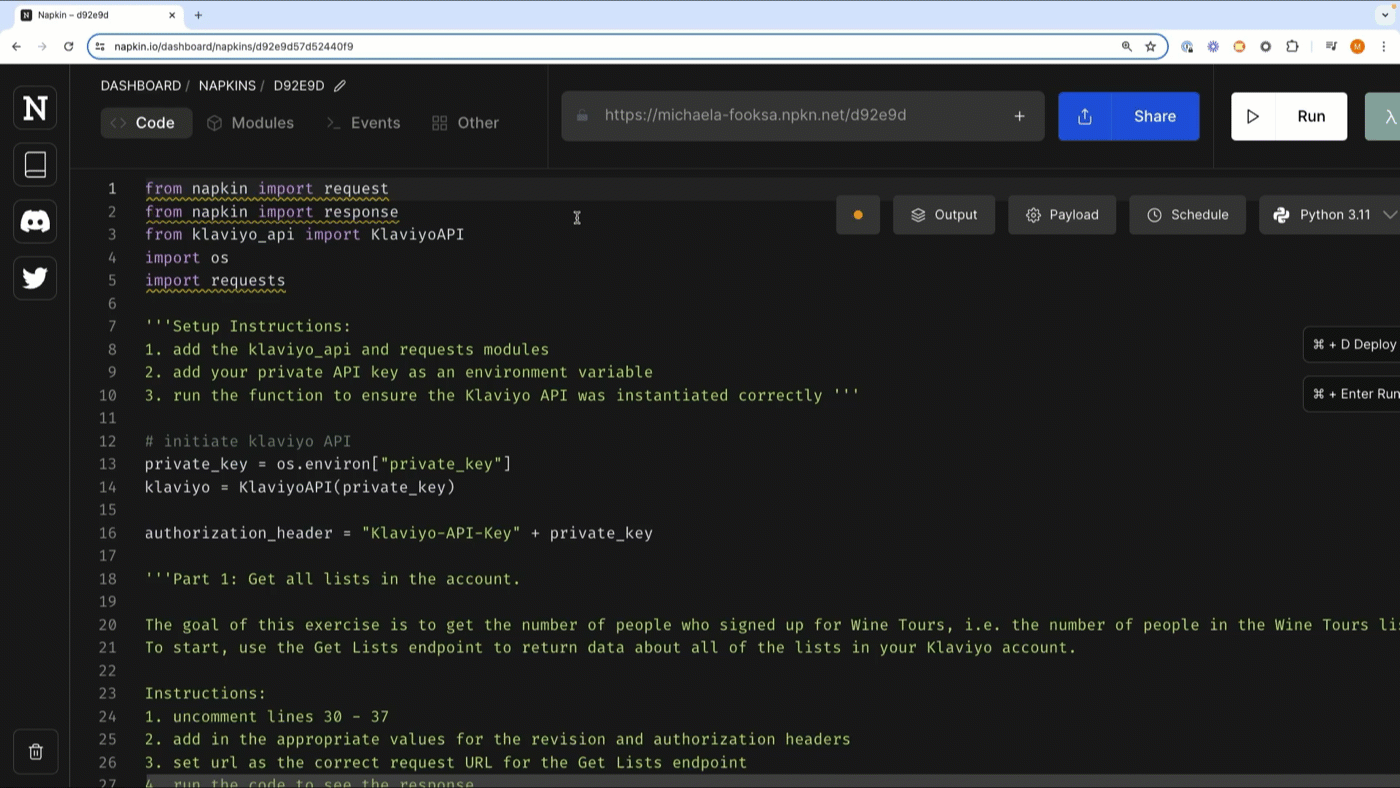Click the blue padlock extension icon
This screenshot has height=788, width=1400.
[x=1187, y=46]
